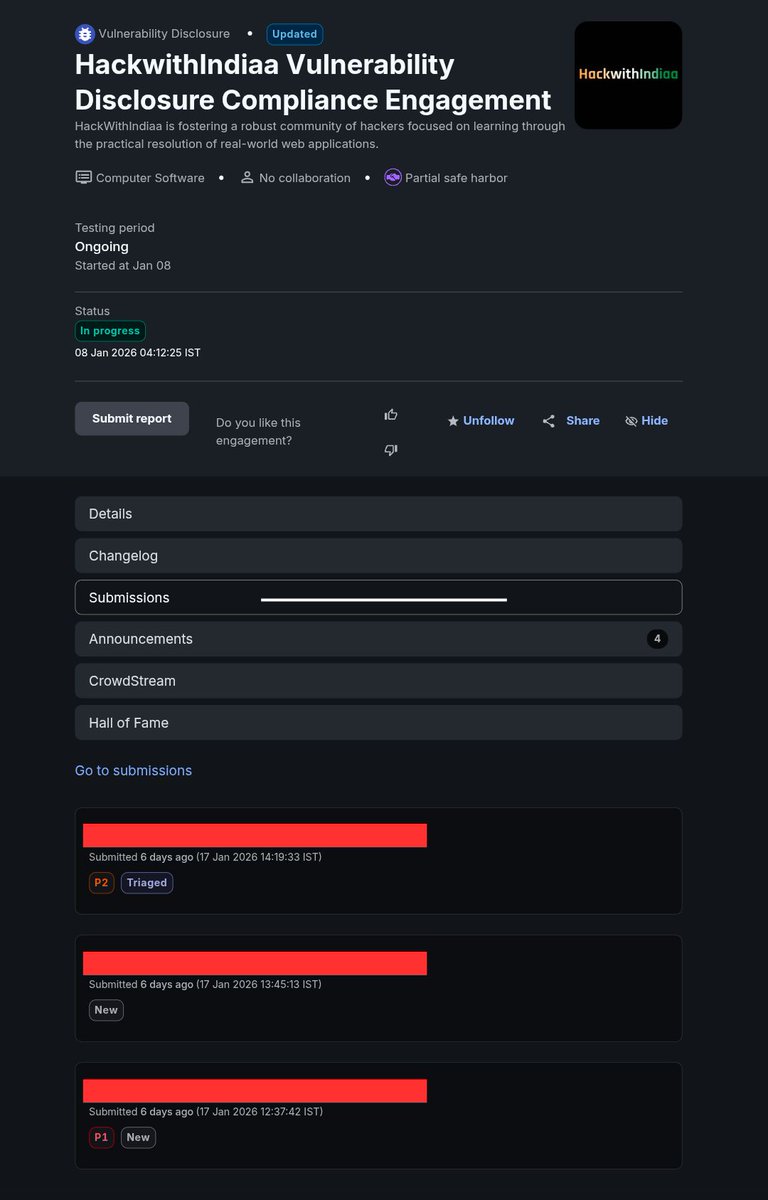
Task: Click the Triaged status badge
Action: pos(147,883)
